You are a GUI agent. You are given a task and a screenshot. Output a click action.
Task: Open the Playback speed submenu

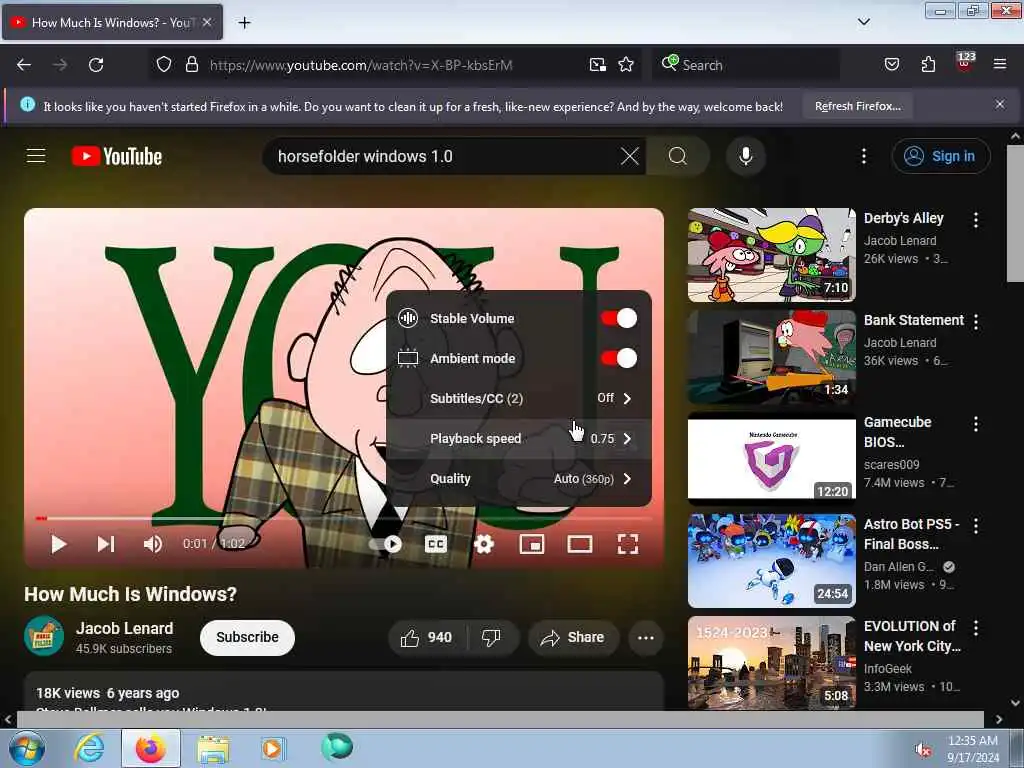click(519, 438)
